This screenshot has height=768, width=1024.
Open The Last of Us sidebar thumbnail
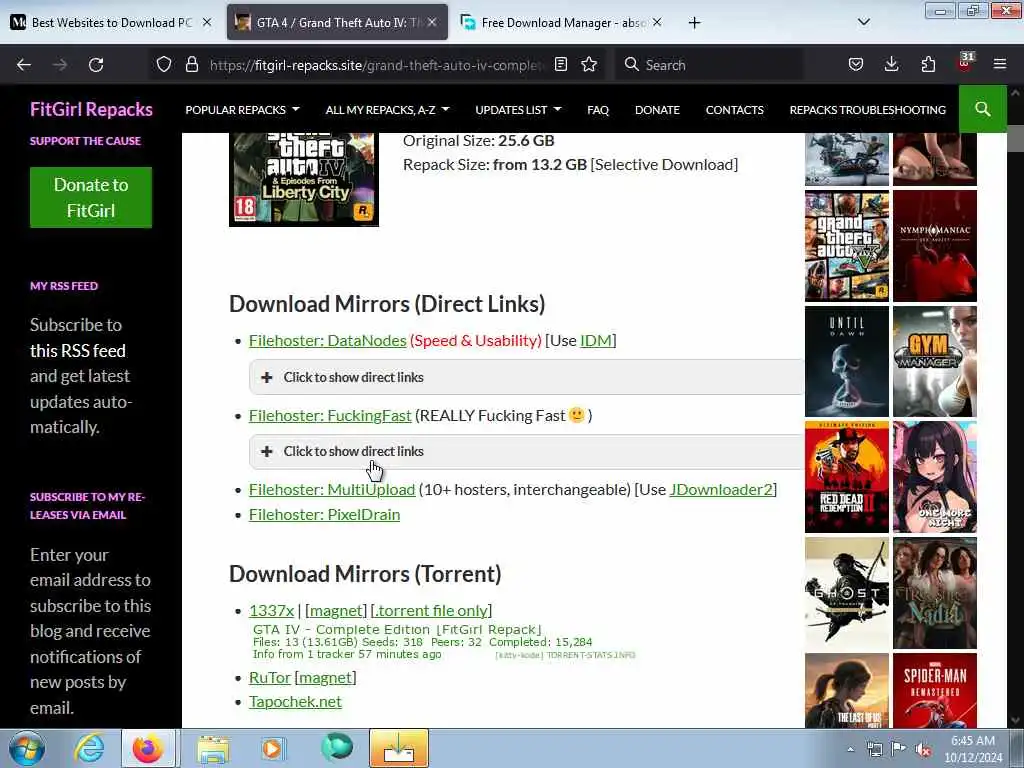tap(846, 690)
